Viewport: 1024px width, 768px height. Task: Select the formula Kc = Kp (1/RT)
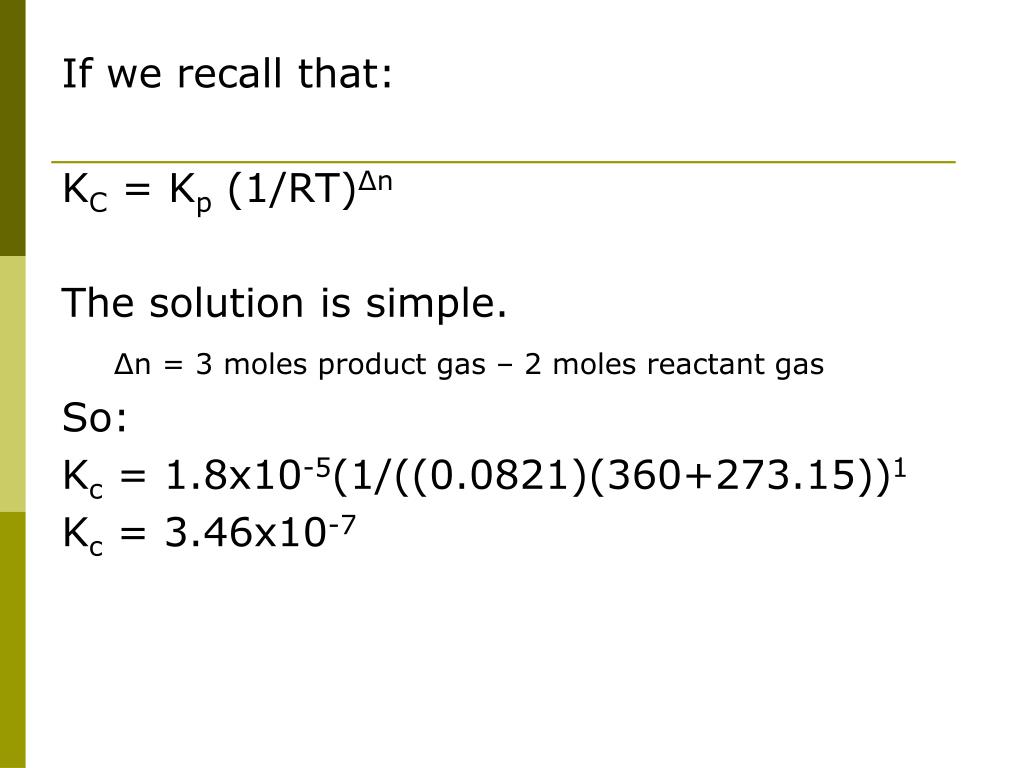227,191
